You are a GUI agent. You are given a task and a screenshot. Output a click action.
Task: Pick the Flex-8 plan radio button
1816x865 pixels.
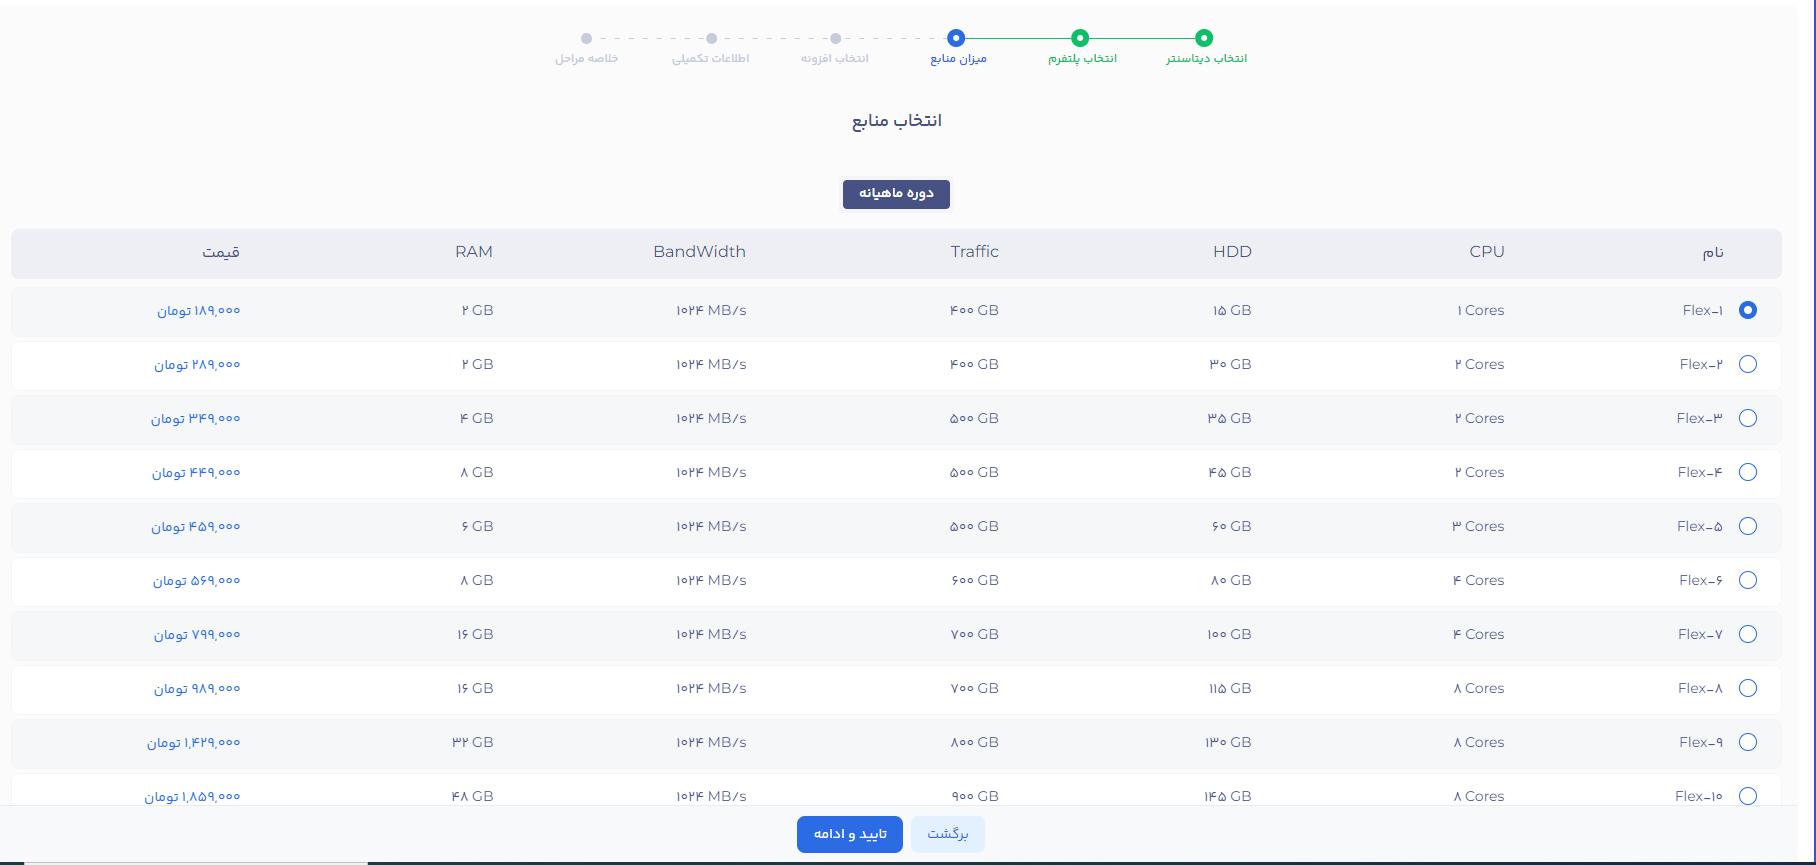point(1747,688)
